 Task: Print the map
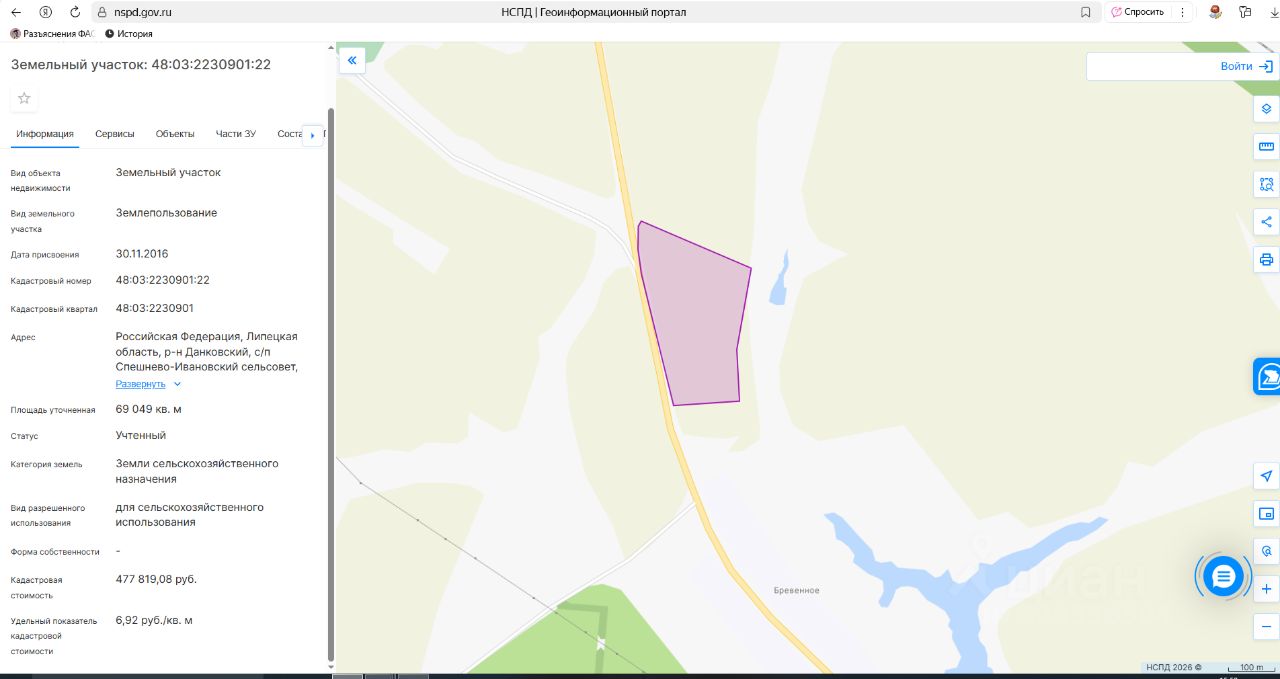[x=1266, y=260]
